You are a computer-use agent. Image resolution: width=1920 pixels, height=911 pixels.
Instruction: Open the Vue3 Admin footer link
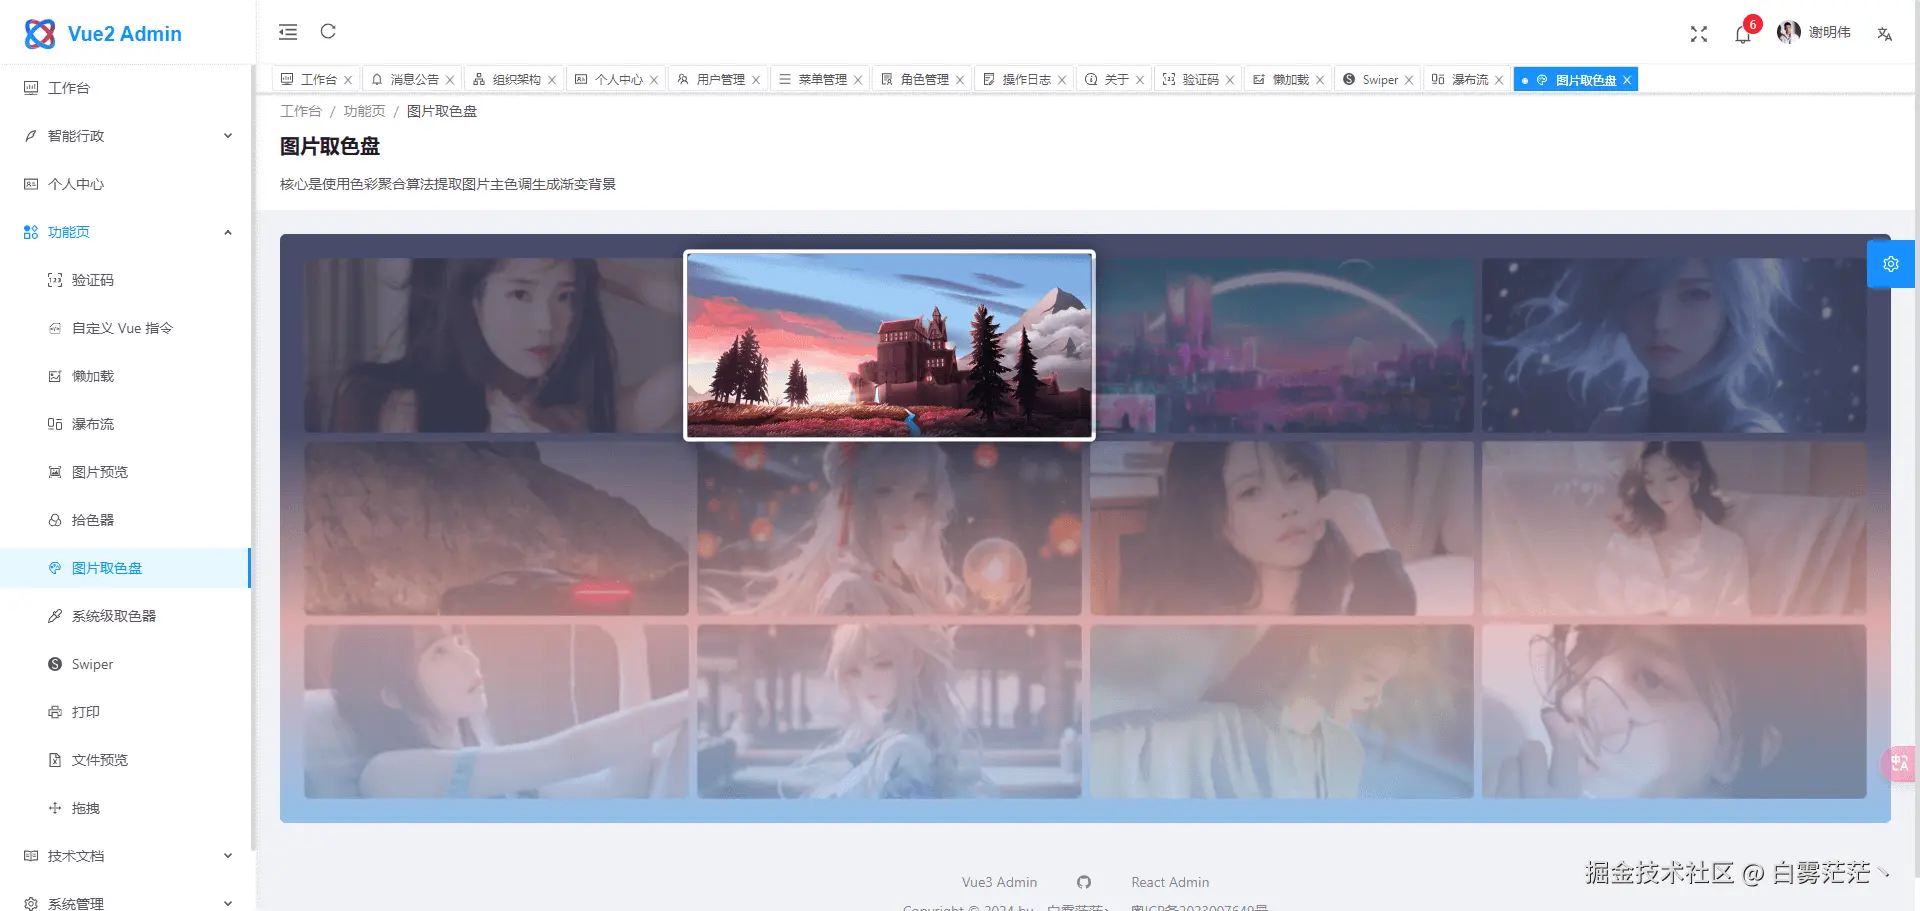(x=999, y=882)
